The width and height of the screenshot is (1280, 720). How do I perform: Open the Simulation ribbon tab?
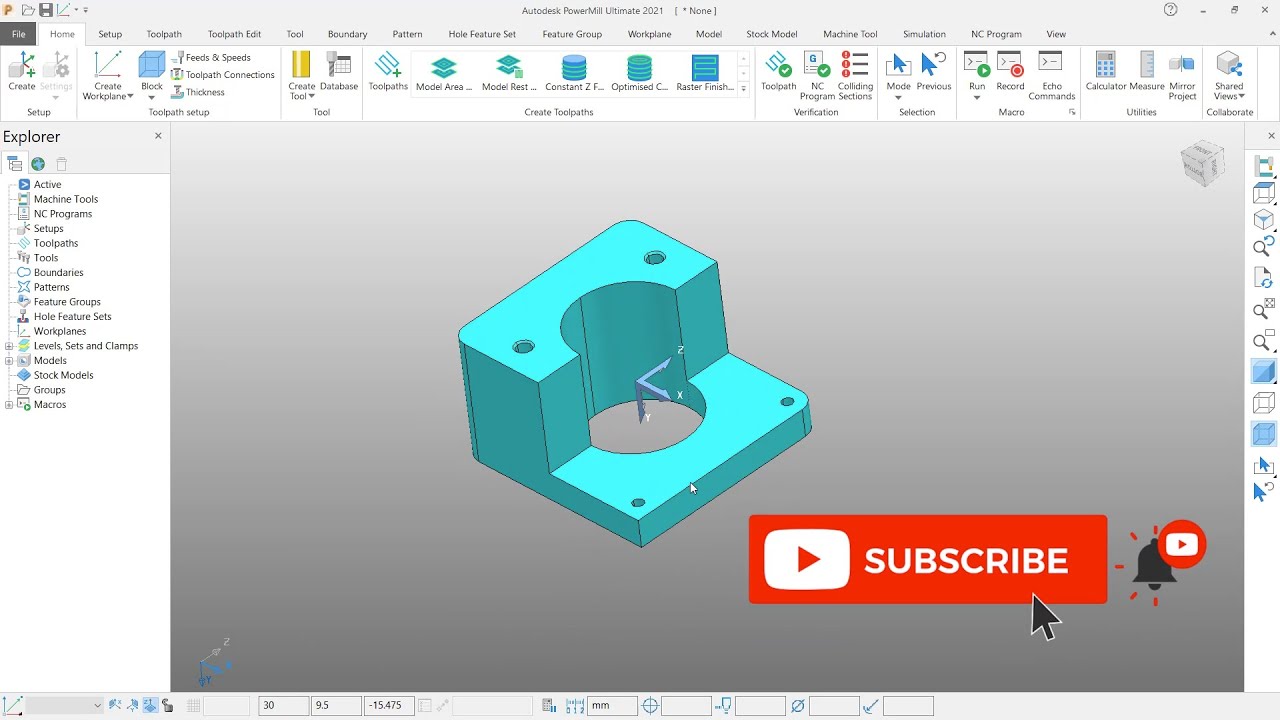(924, 34)
